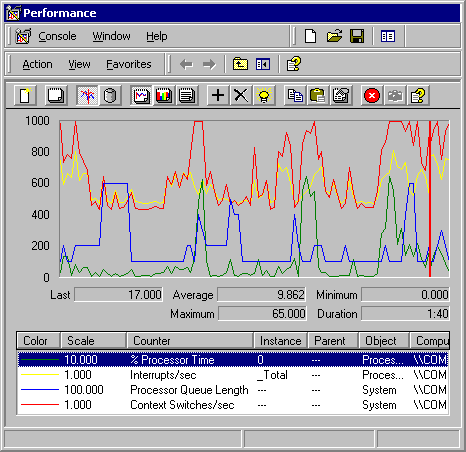This screenshot has height=452, width=466.
Task: Click the Freeze Display red stop icon
Action: [372, 96]
